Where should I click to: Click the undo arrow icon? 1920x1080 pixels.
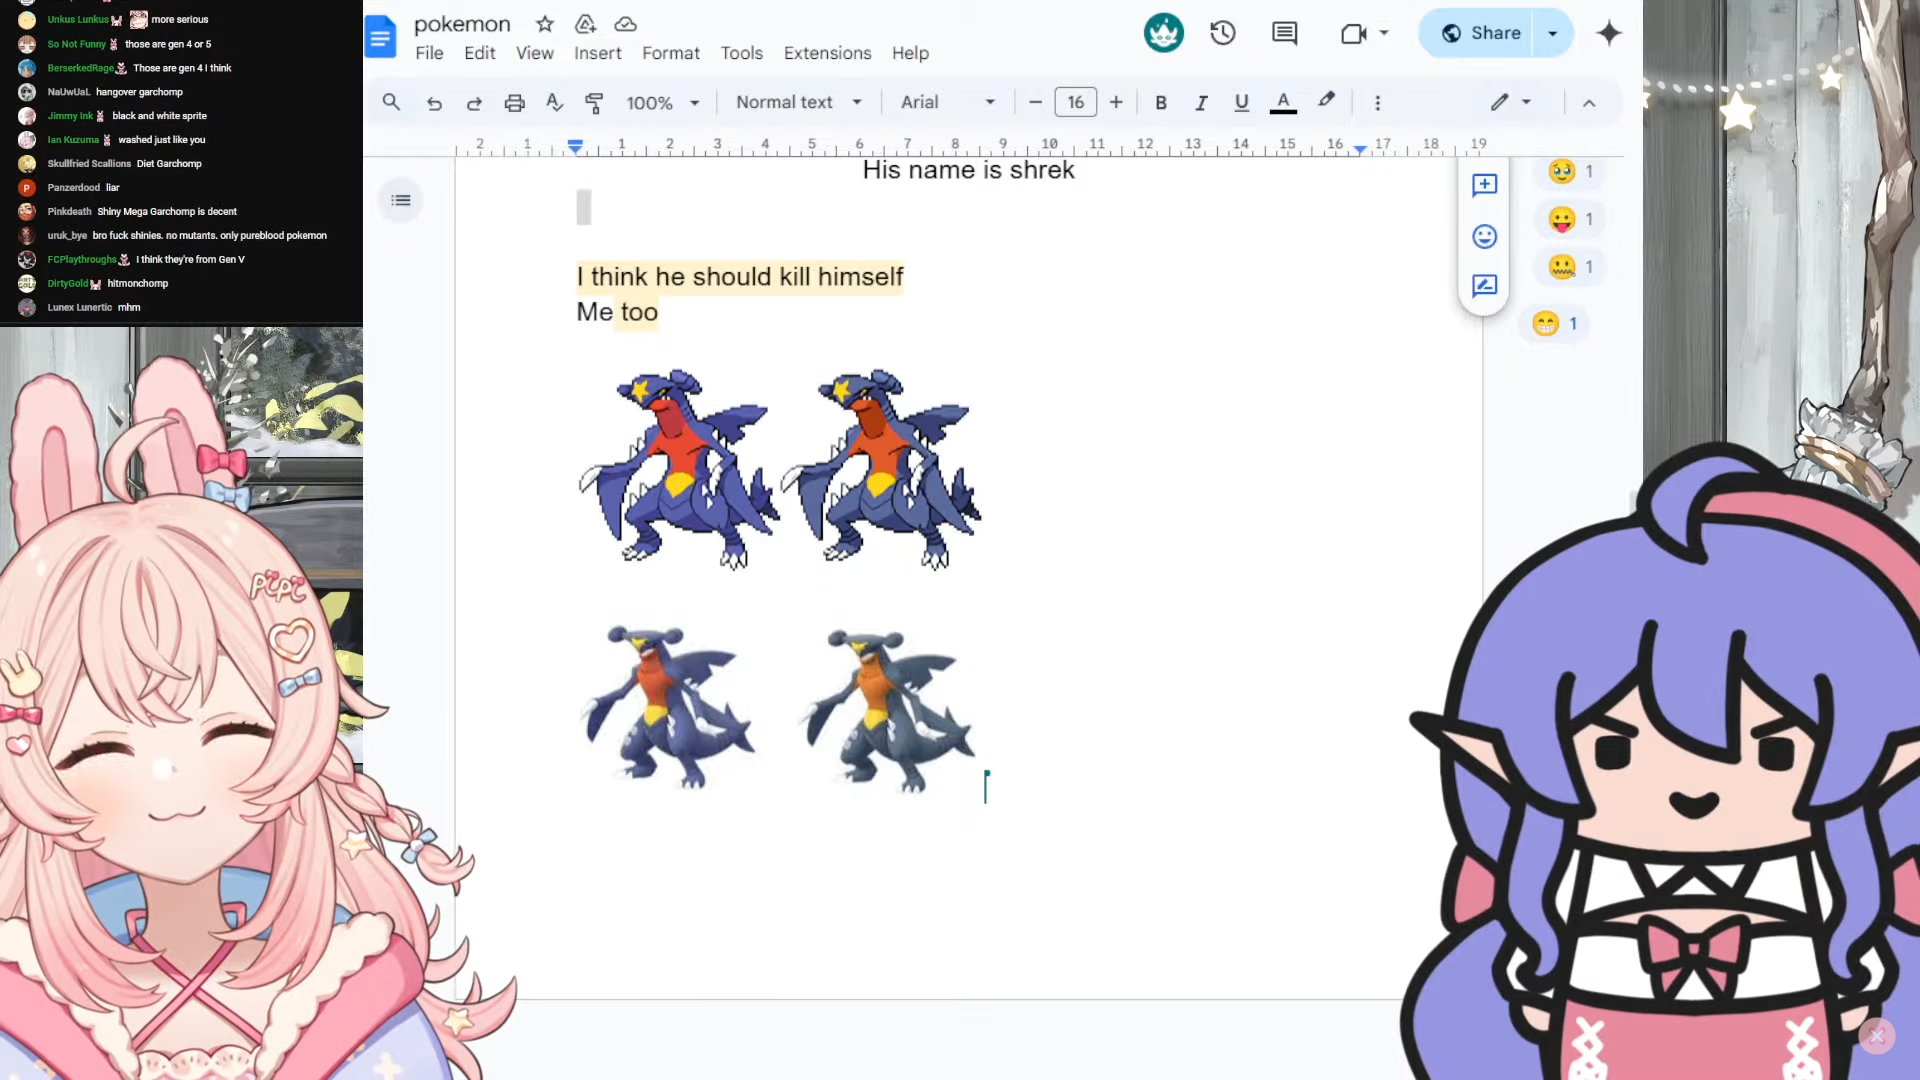click(434, 103)
